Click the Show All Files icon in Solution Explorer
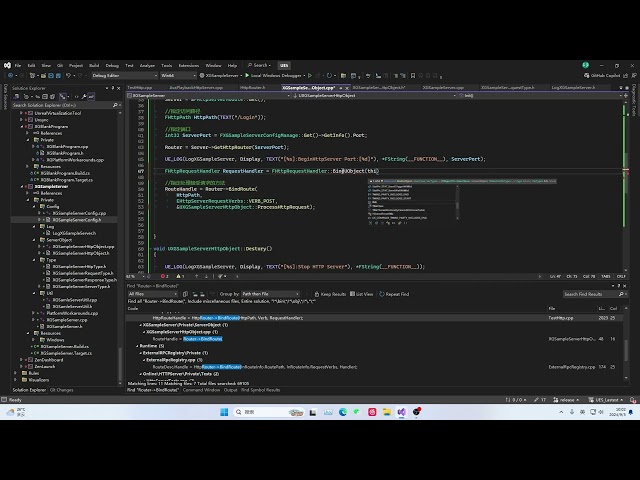The height and width of the screenshot is (480, 640). click(x=53, y=96)
